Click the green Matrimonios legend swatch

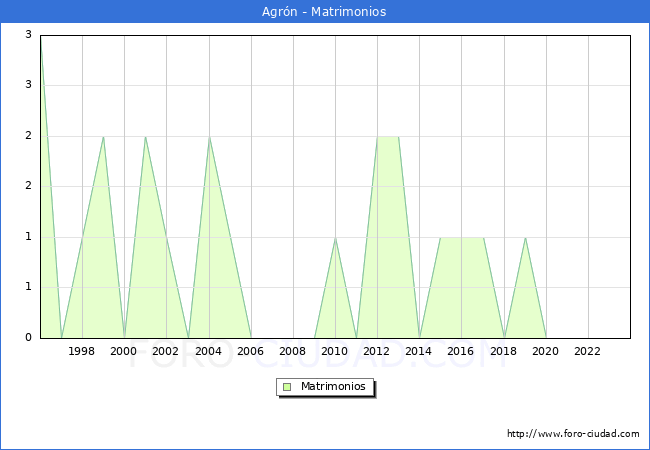coord(287,387)
